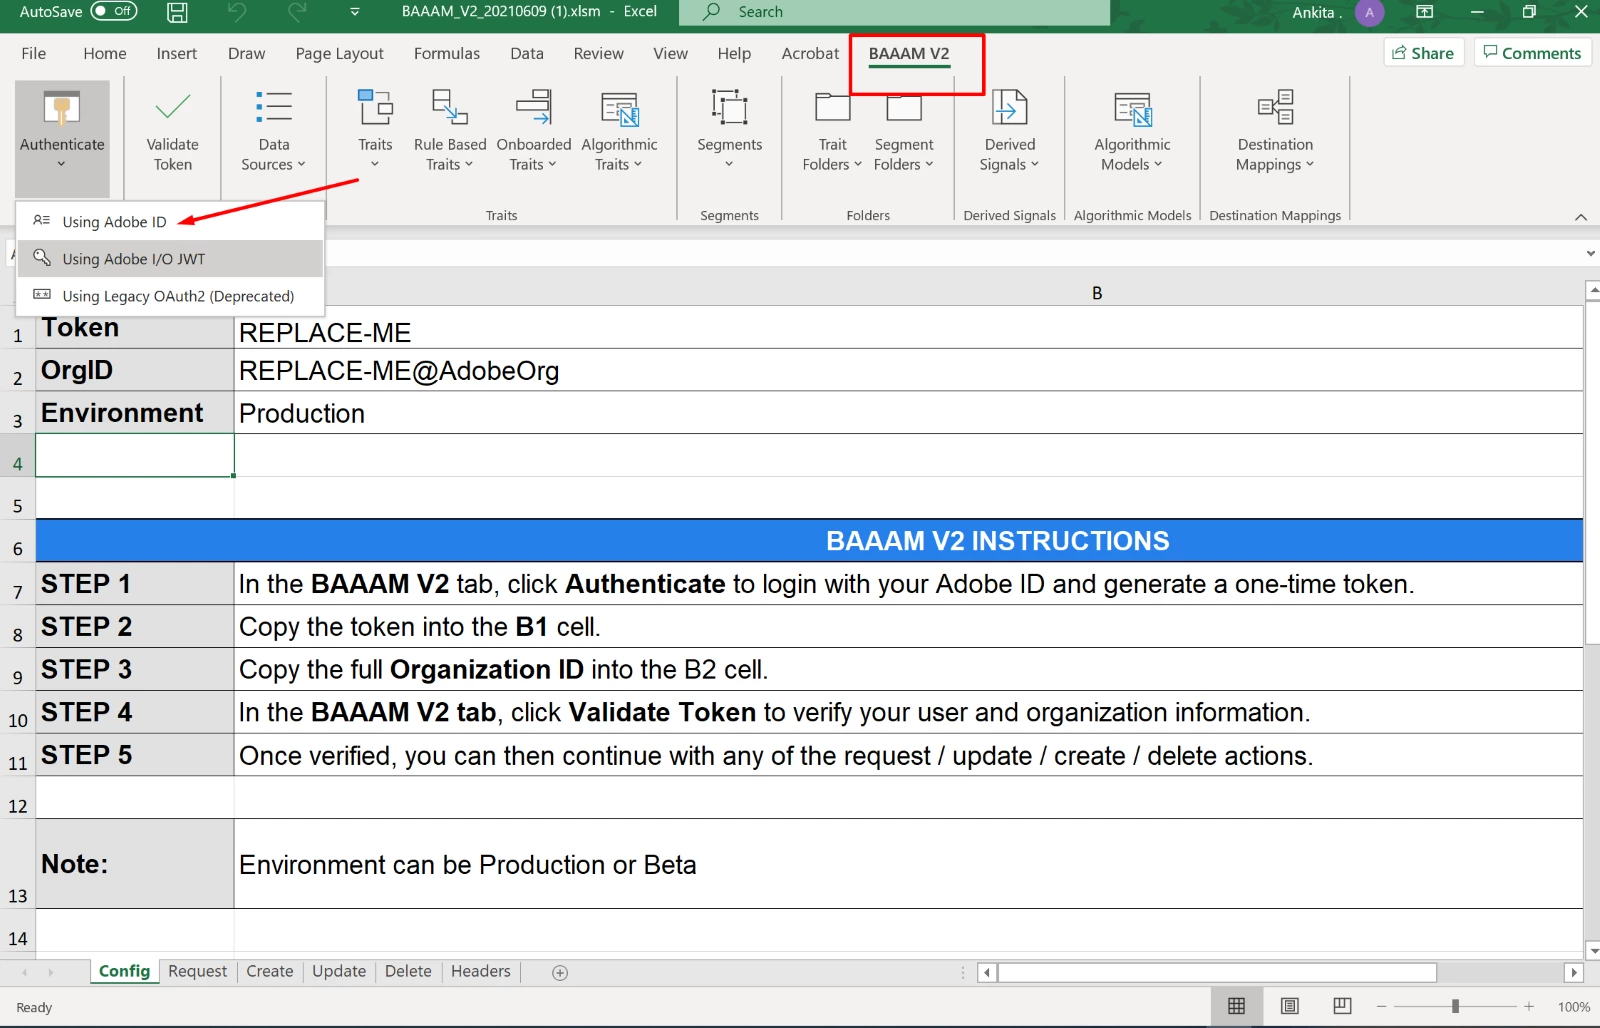Select cell containing REPLACE-ME@AdobeOrg
1600x1028 pixels.
click(908, 371)
